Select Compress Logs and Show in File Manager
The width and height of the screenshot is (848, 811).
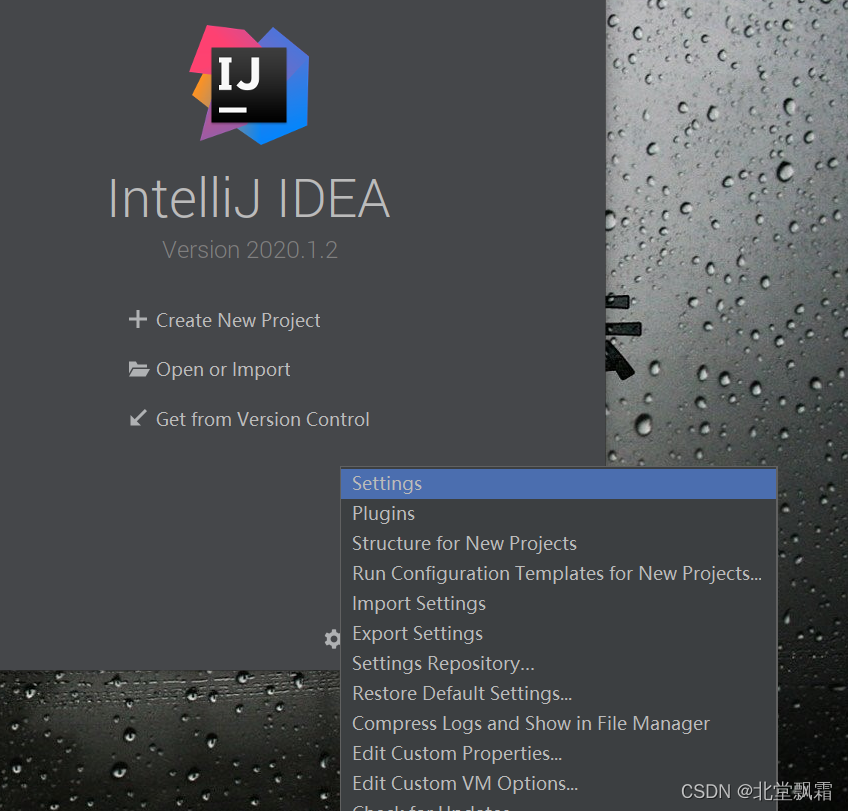(559, 723)
